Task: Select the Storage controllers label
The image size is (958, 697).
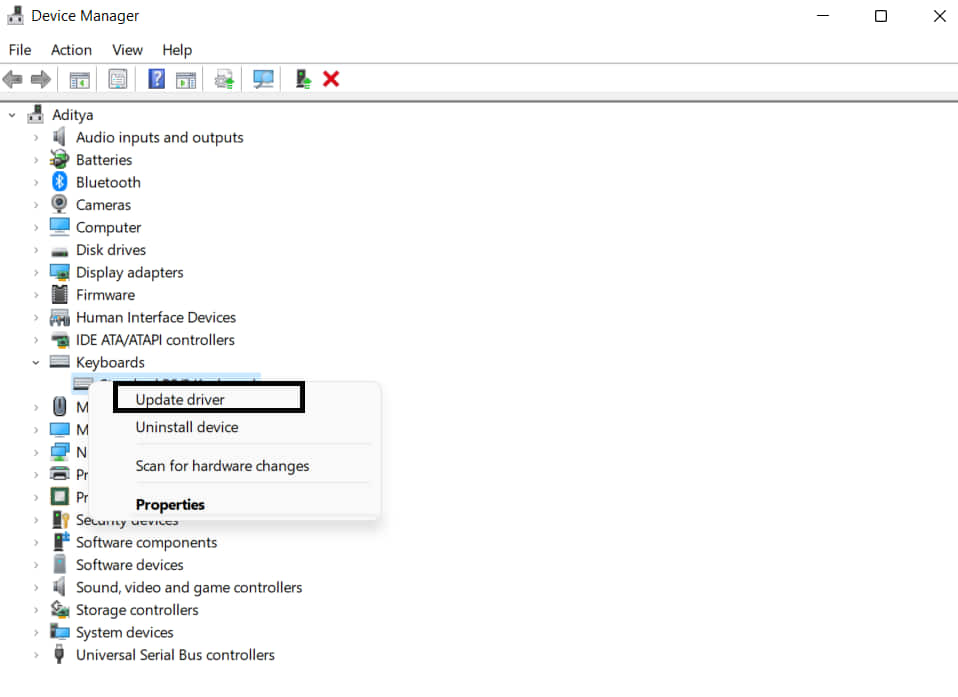Action: click(137, 610)
